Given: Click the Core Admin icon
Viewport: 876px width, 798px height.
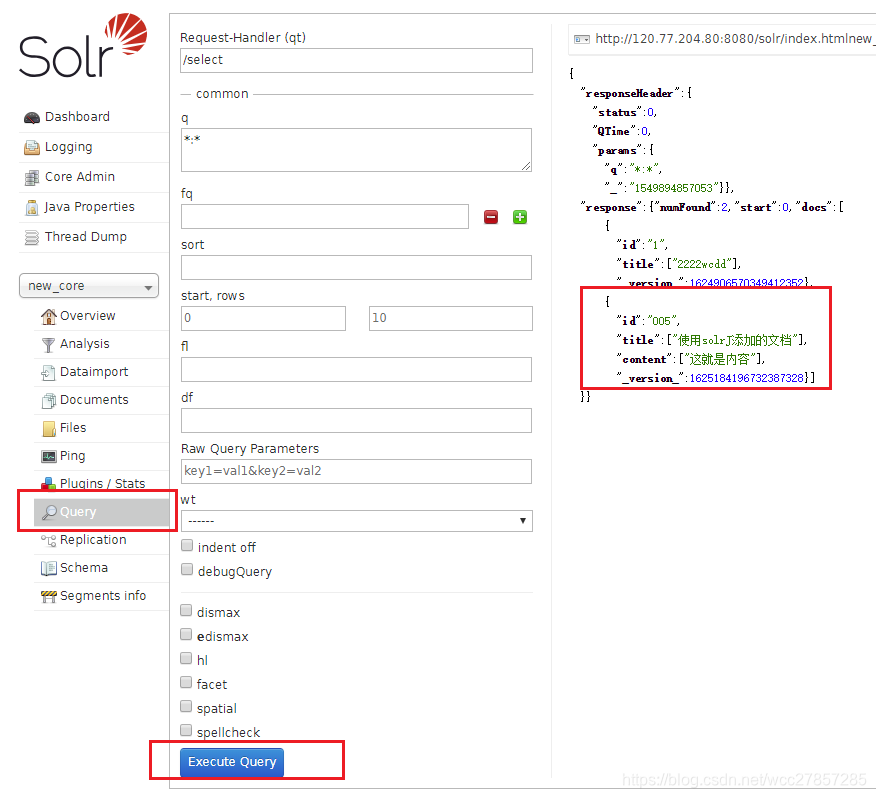Looking at the screenshot, I should point(32,178).
